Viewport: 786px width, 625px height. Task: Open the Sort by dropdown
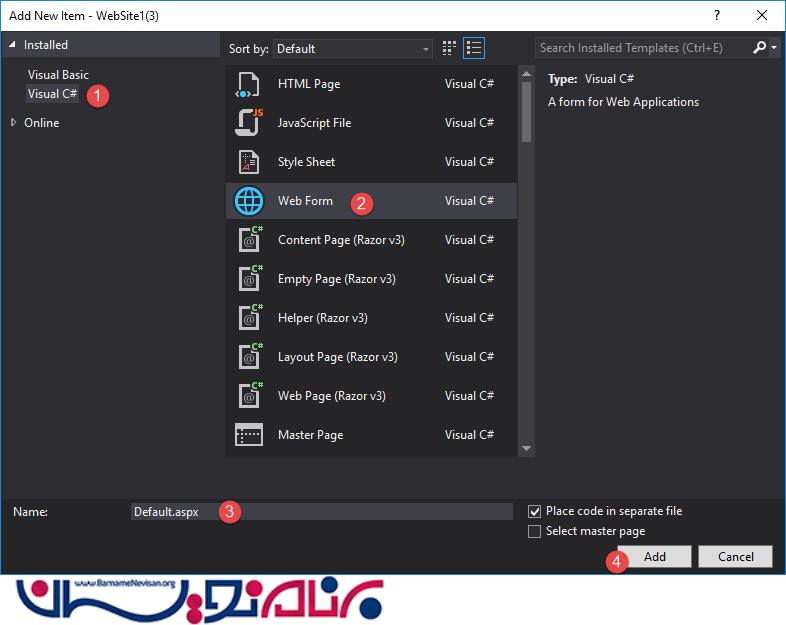(354, 48)
